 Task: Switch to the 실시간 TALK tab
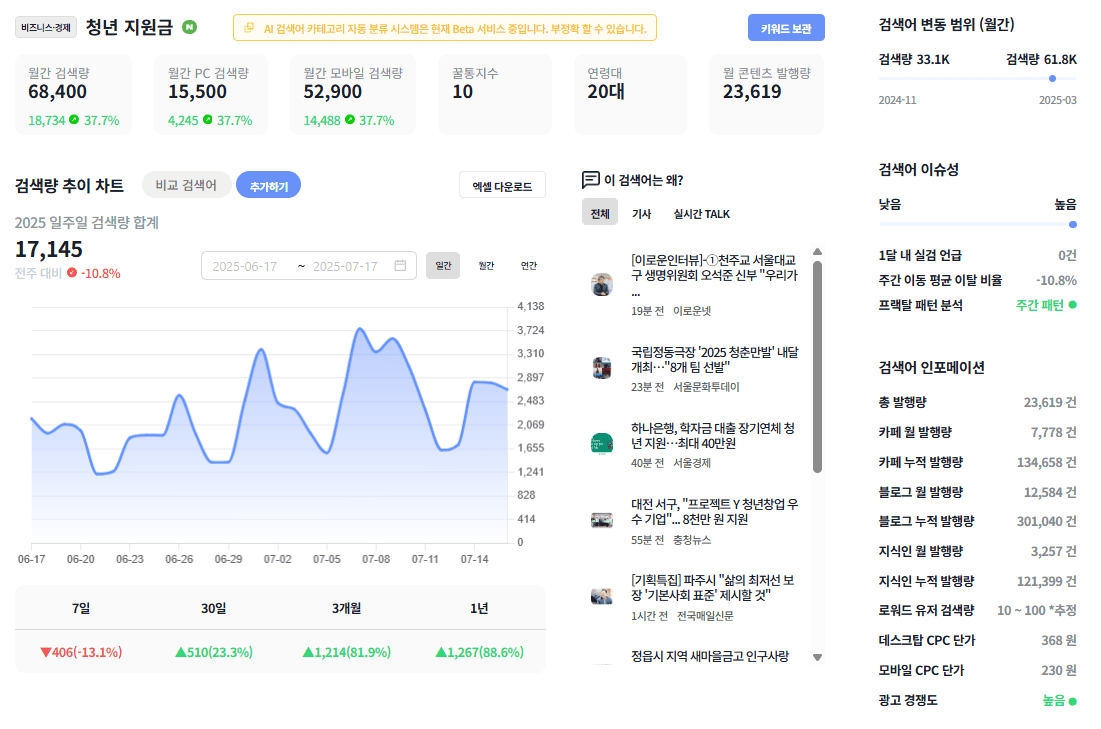pos(701,214)
